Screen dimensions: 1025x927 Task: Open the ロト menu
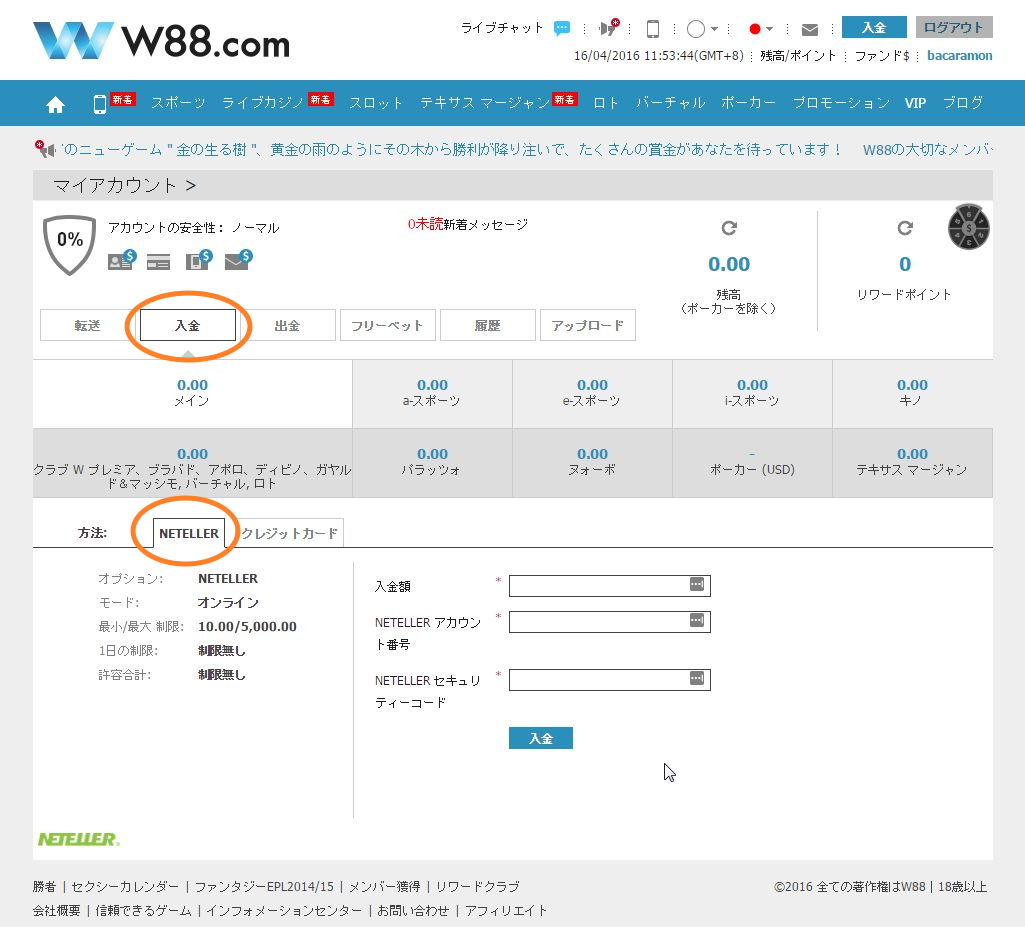606,103
